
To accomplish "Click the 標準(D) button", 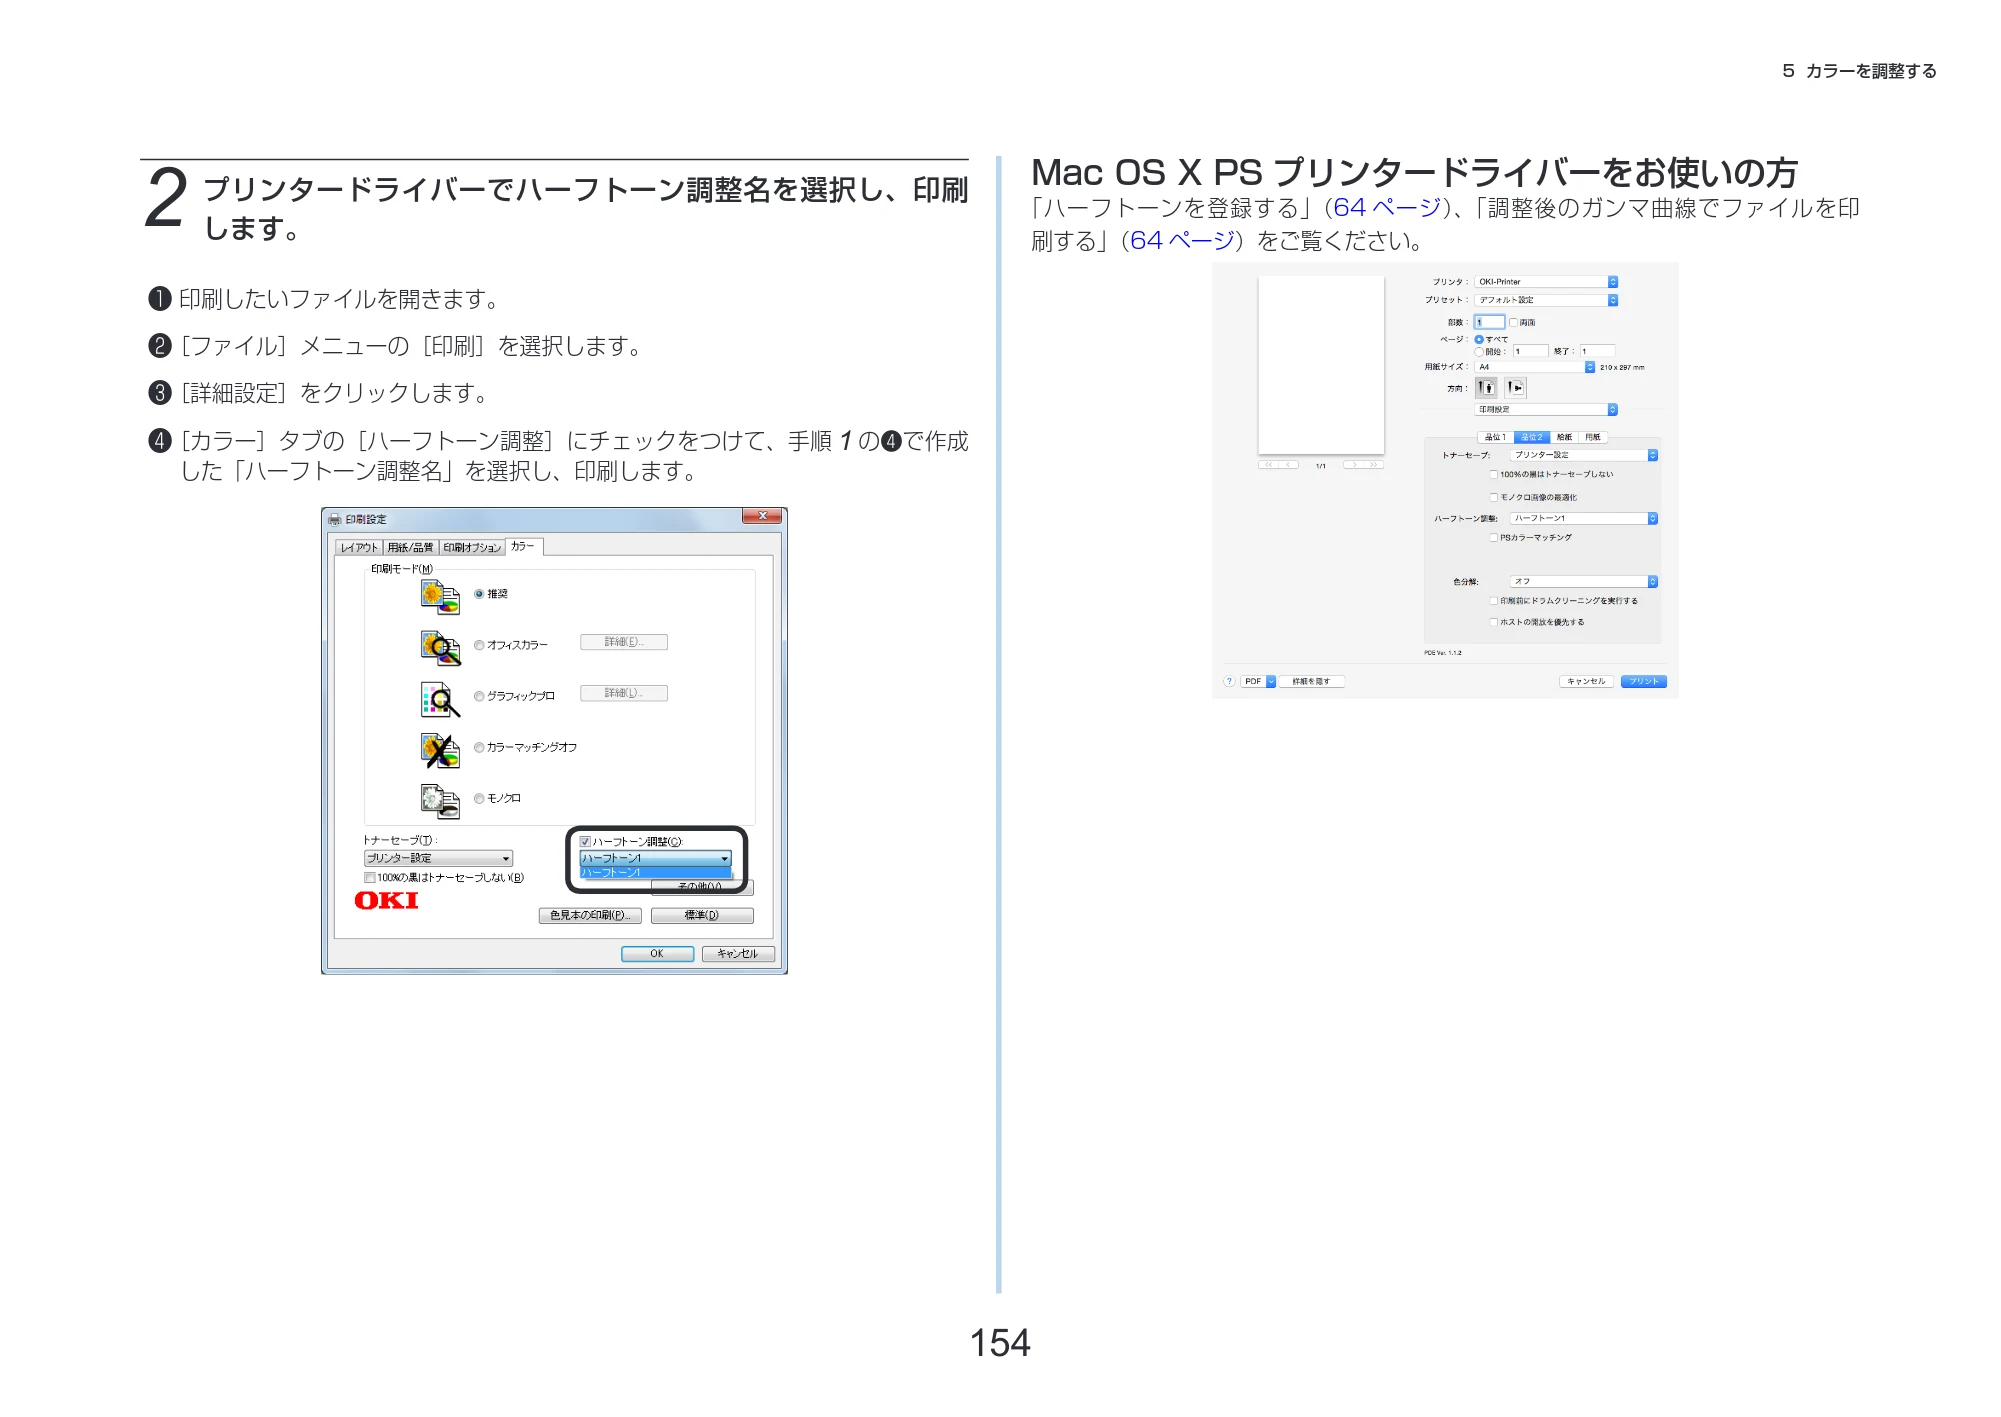I will coord(702,915).
